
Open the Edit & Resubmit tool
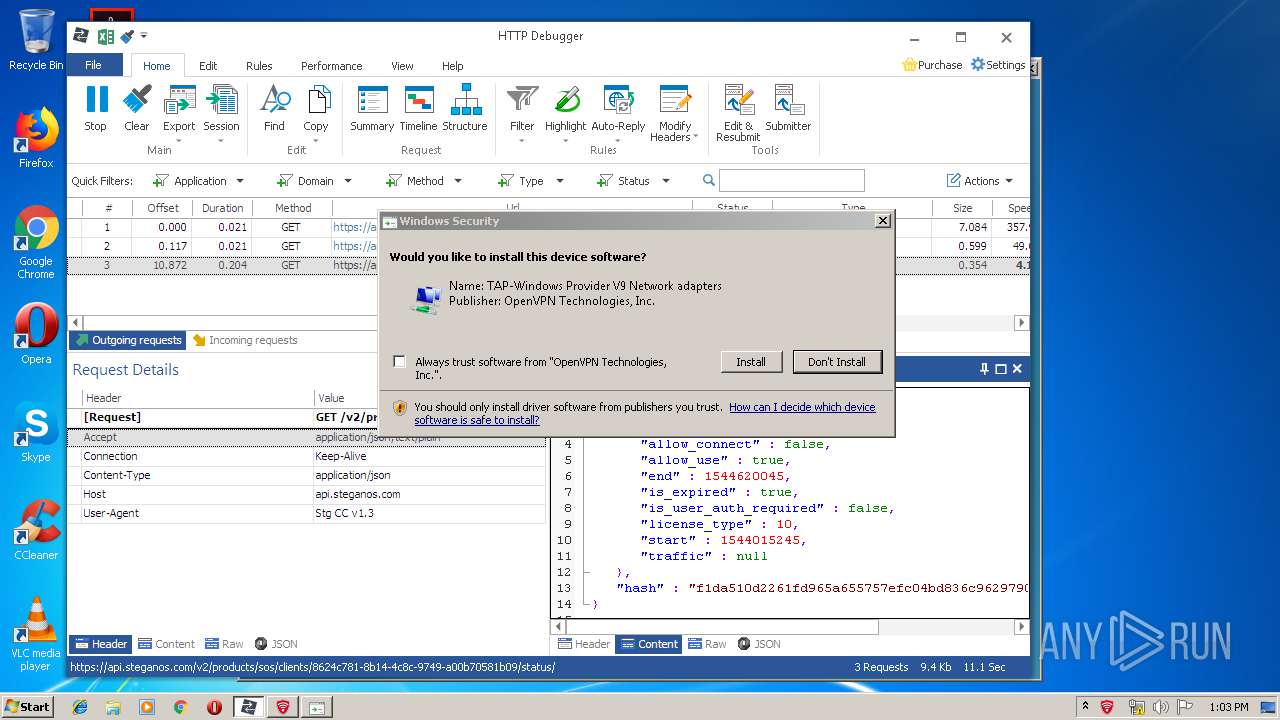tap(739, 113)
